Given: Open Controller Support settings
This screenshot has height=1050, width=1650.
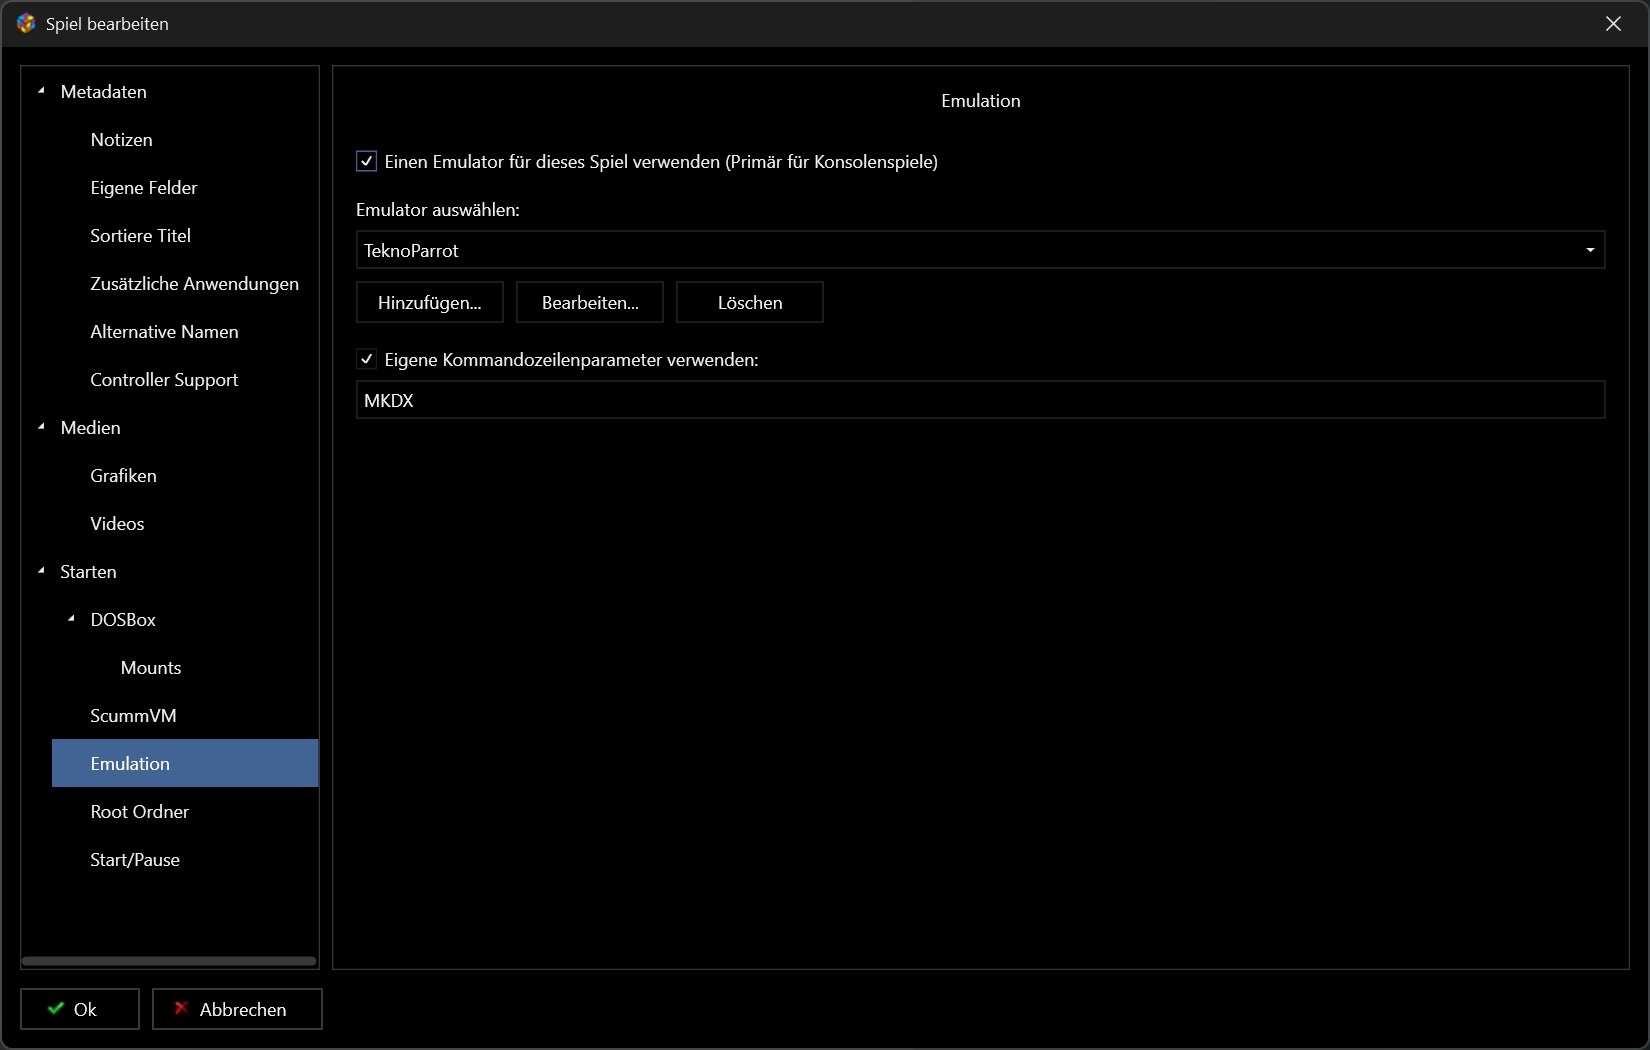Looking at the screenshot, I should [x=164, y=379].
